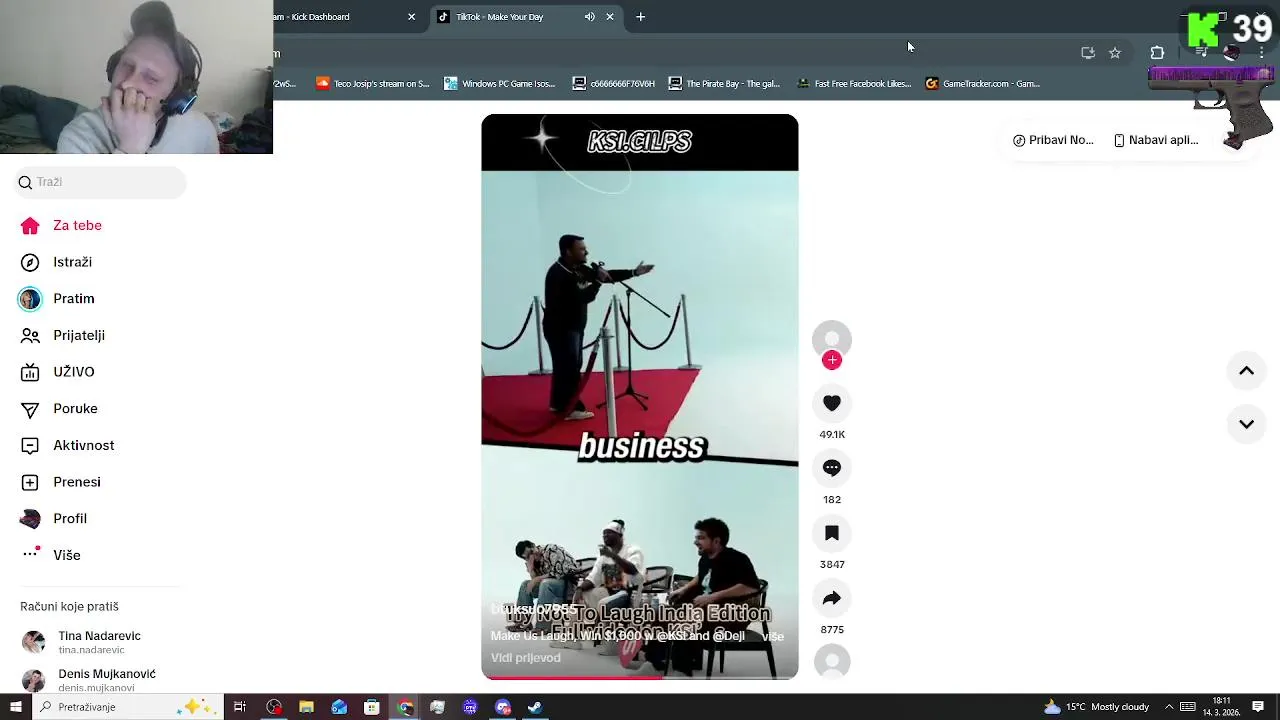
Task: Open Fast Free Facebook Likes bookmark
Action: tap(854, 84)
